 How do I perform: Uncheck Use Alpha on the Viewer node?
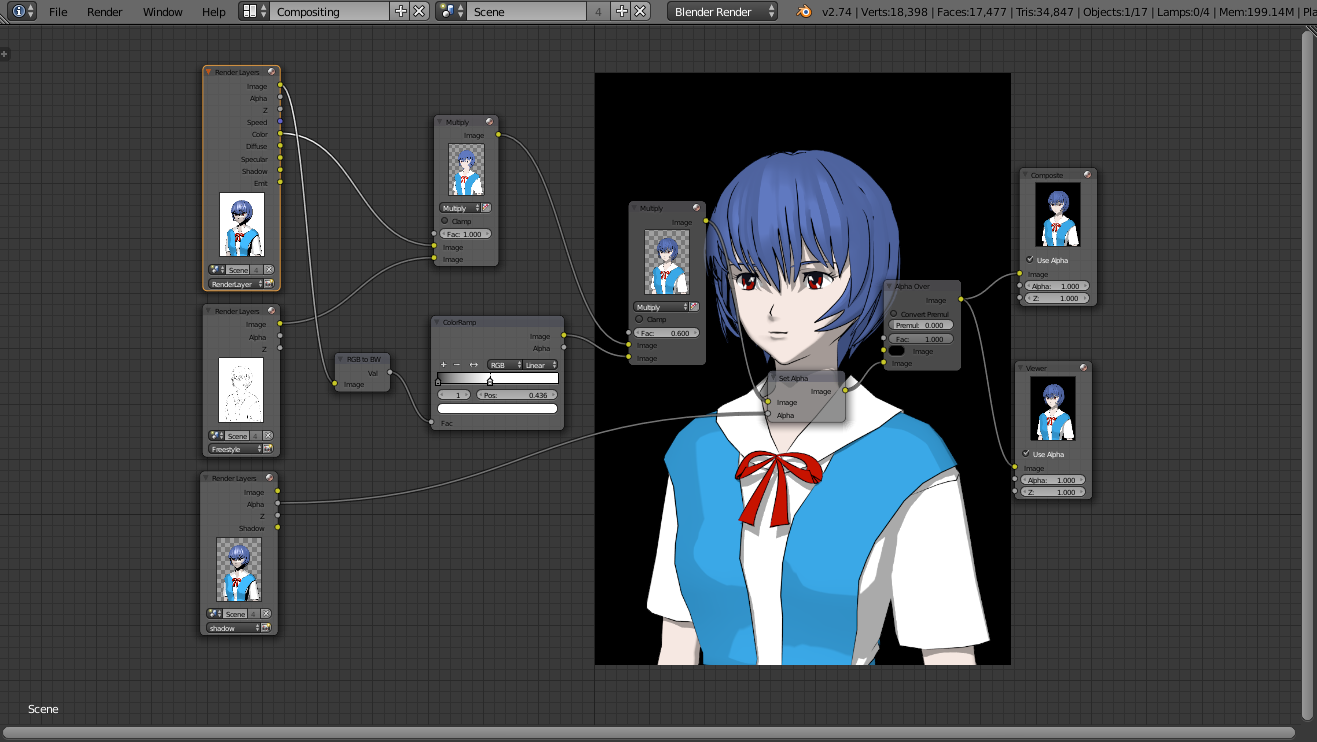(1025, 454)
